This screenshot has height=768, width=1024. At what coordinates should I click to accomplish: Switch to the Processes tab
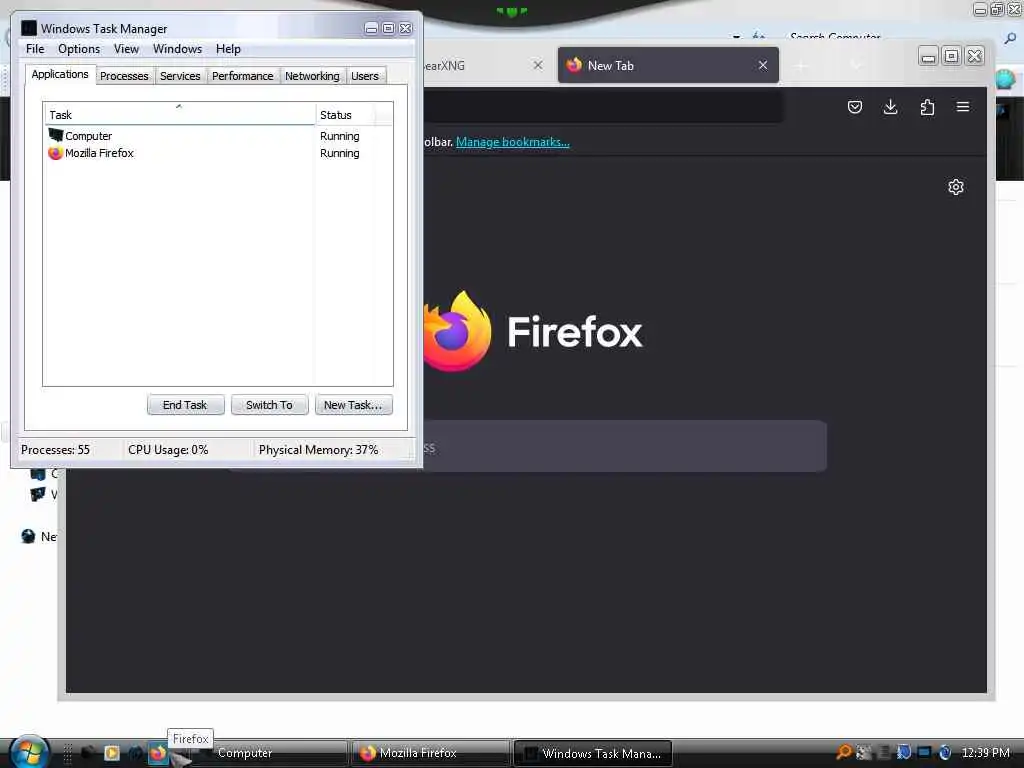124,76
